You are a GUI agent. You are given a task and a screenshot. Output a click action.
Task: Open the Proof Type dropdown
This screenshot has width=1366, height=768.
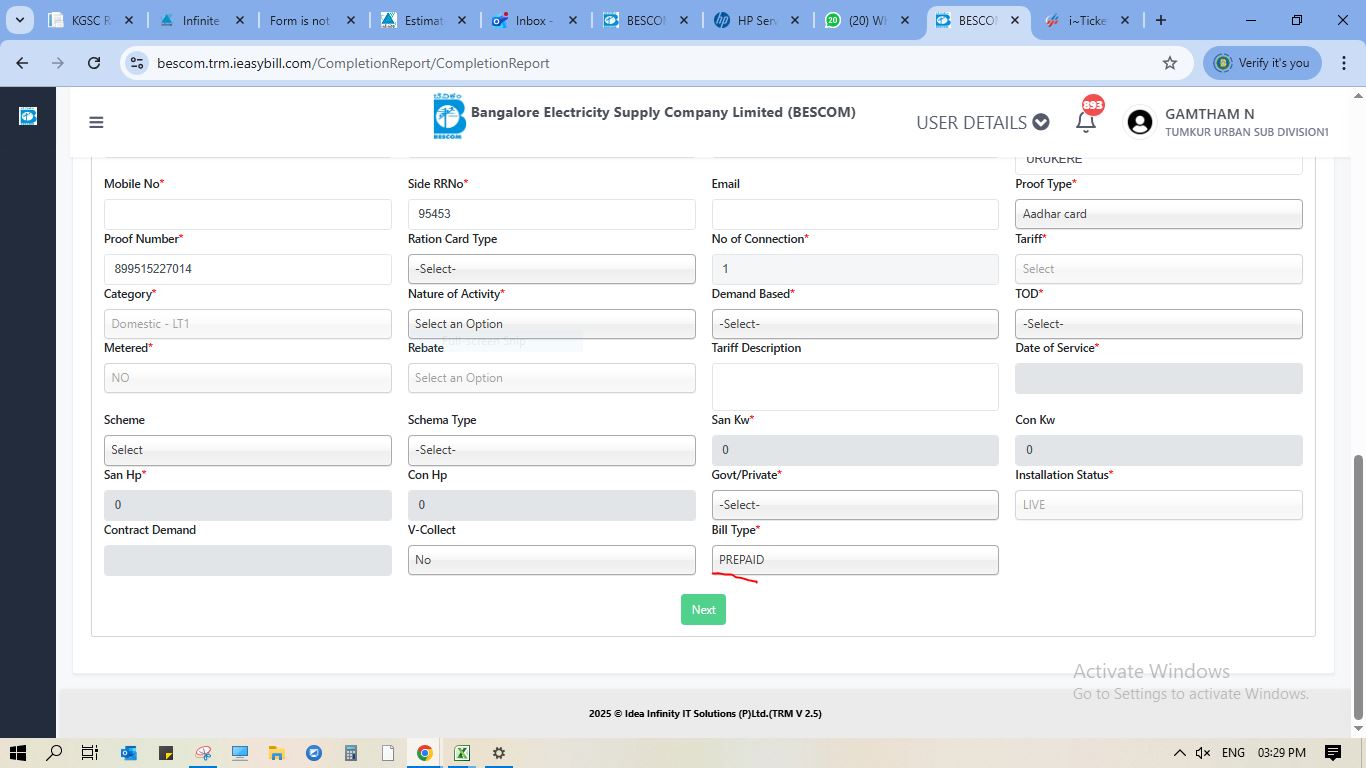[1158, 214]
